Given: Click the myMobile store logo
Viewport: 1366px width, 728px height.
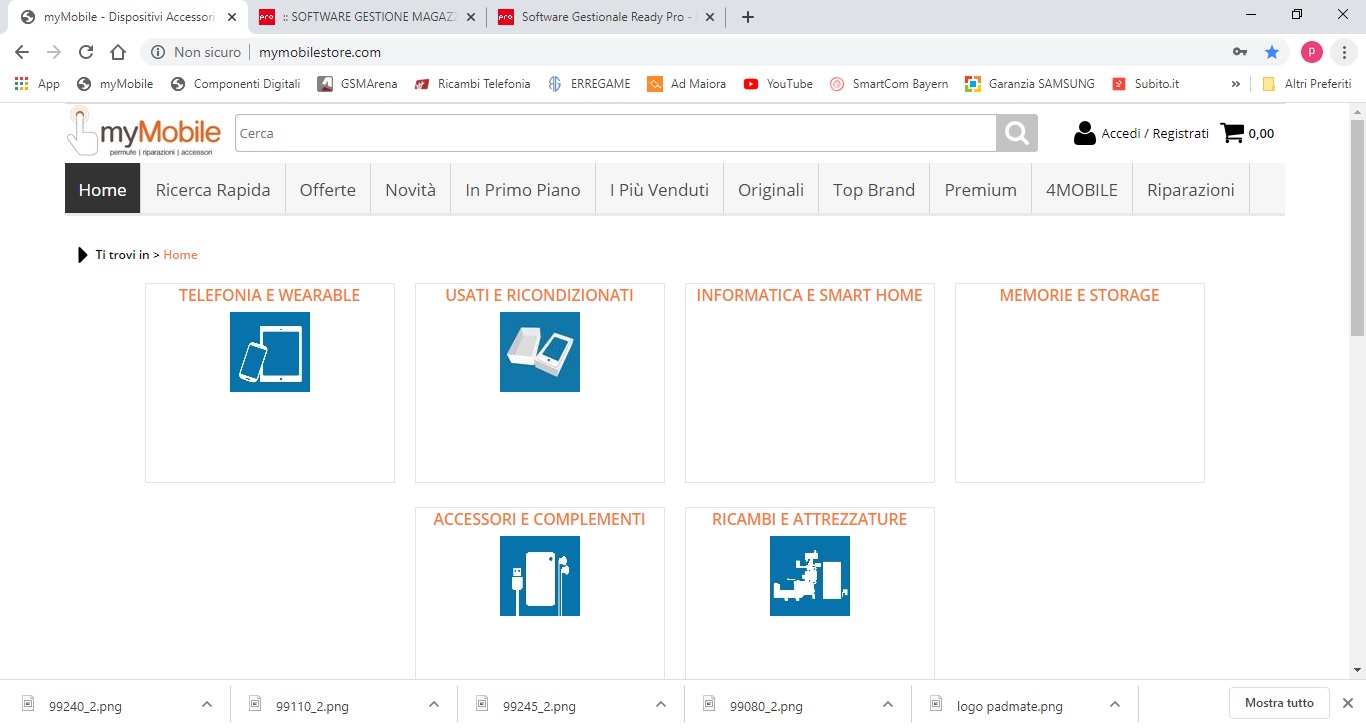Looking at the screenshot, I should (144, 133).
